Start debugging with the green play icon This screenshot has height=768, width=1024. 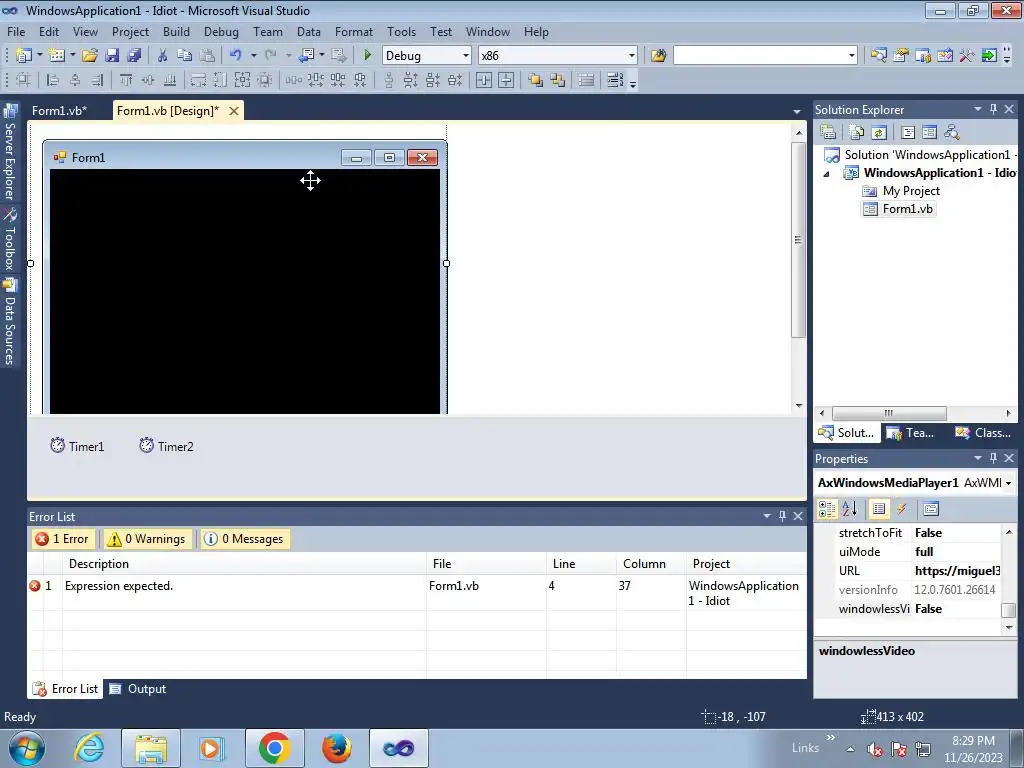tap(367, 56)
